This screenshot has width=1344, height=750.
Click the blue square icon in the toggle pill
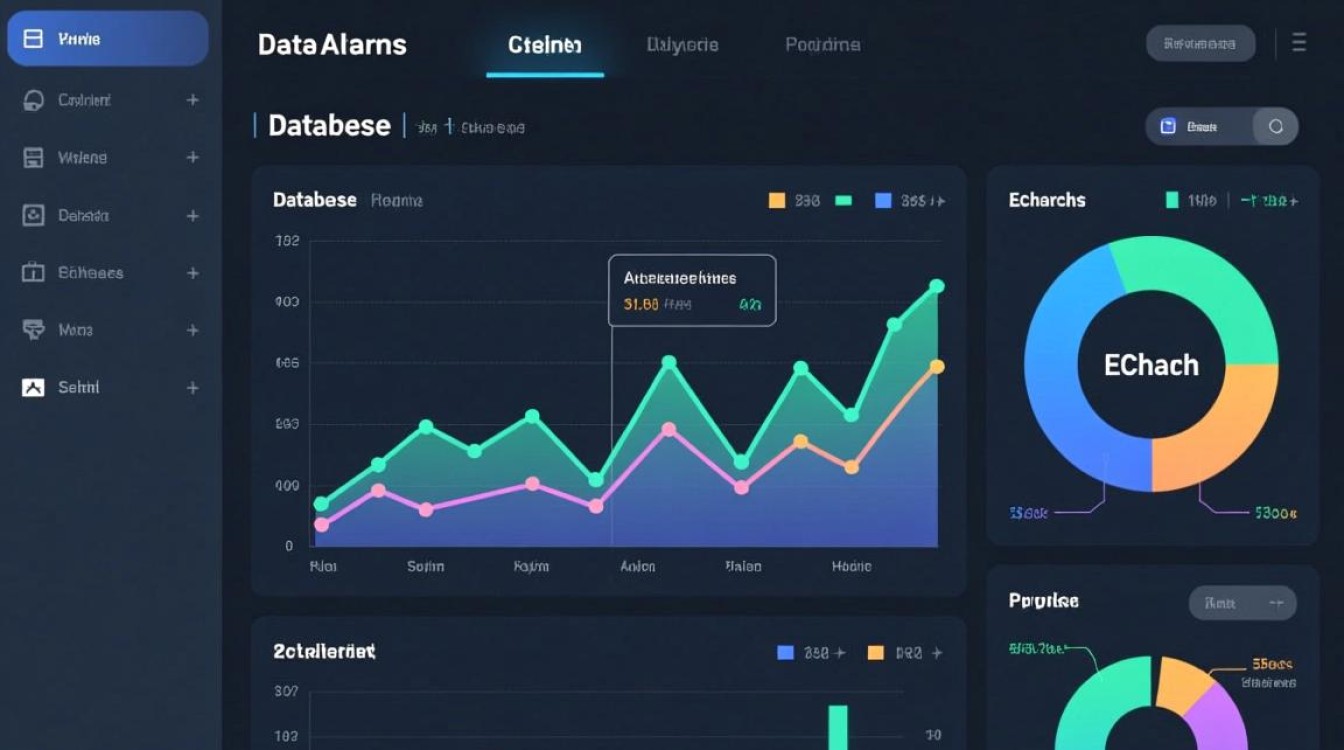point(1167,127)
